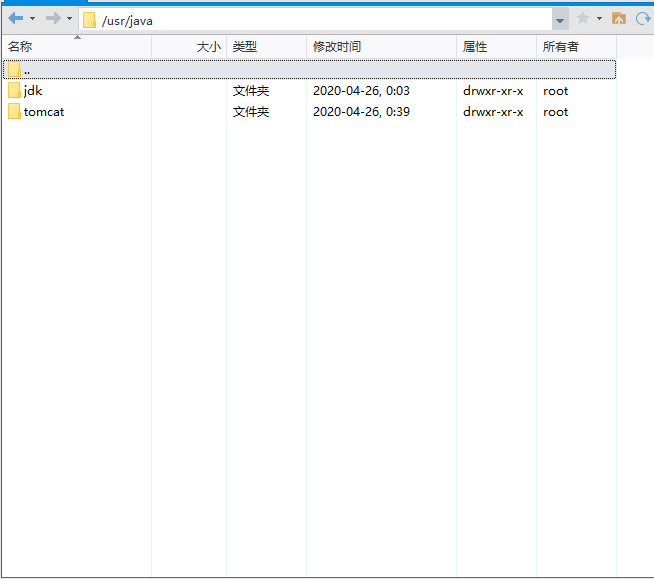The image size is (654, 579).
Task: Click the date 2020-04-26, 0:39
Action: click(361, 112)
